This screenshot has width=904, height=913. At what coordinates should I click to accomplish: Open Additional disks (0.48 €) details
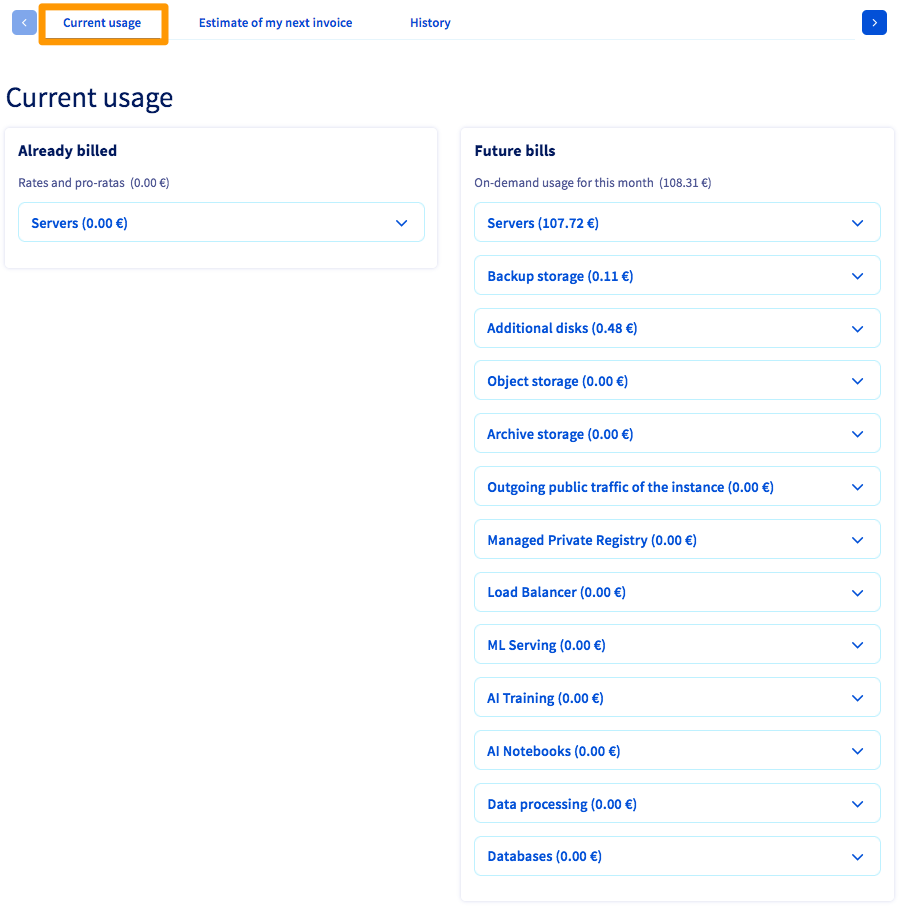click(x=677, y=328)
